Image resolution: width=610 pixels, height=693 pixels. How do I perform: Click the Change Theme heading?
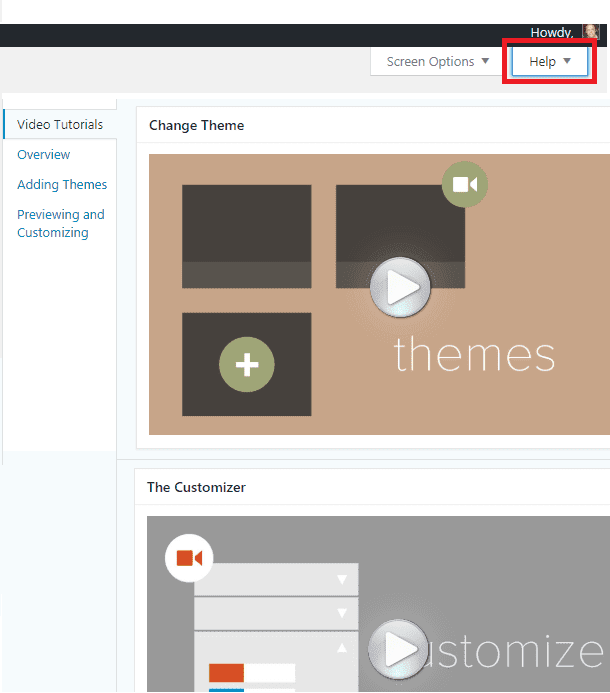pyautogui.click(x=197, y=126)
